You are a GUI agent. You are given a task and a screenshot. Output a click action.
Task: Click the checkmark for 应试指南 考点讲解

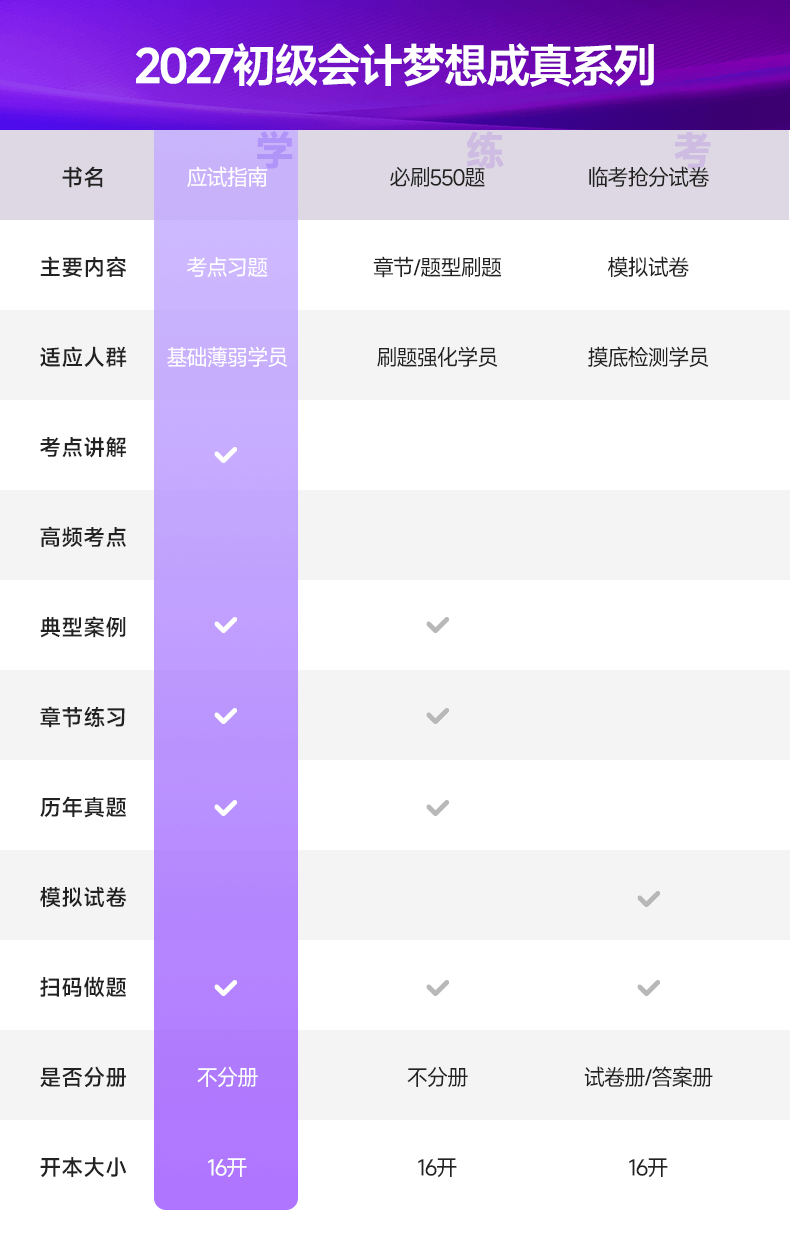[x=226, y=455]
